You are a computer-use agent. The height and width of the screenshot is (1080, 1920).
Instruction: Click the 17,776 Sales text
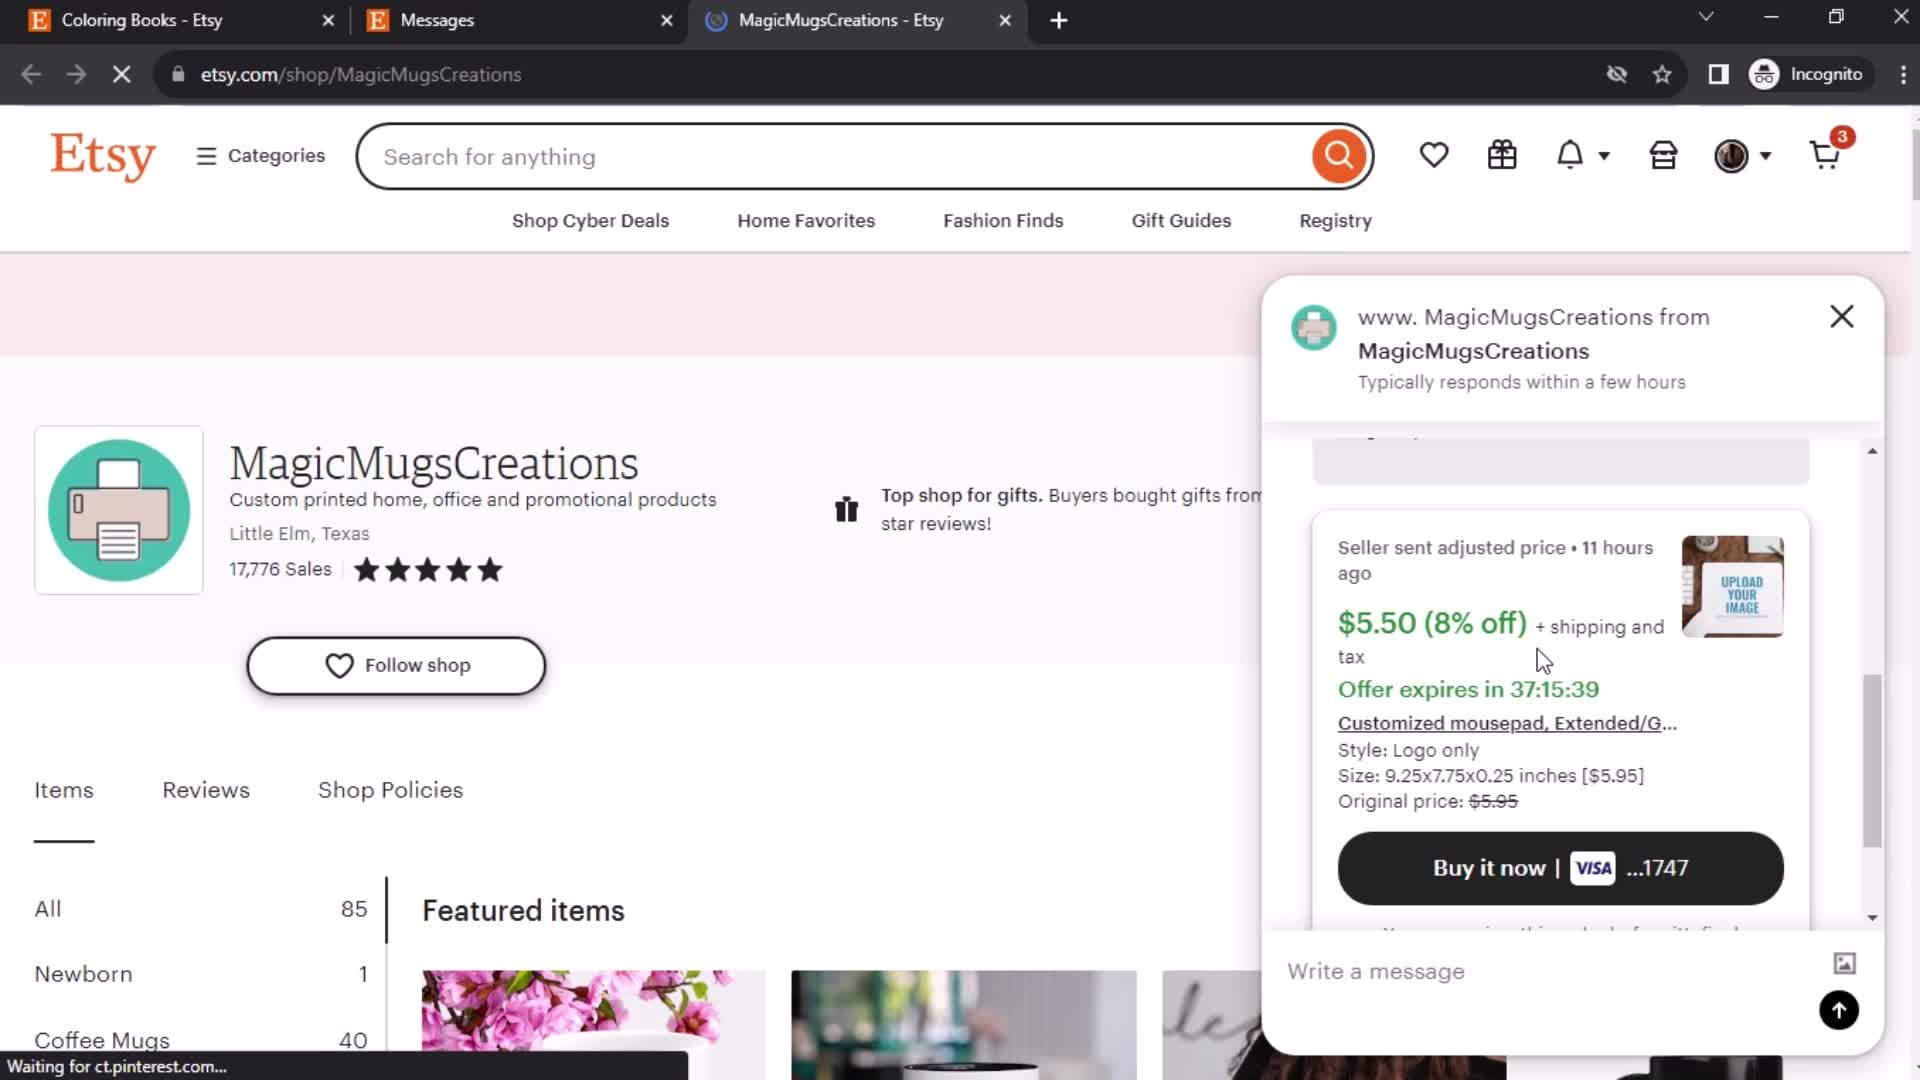tap(280, 569)
